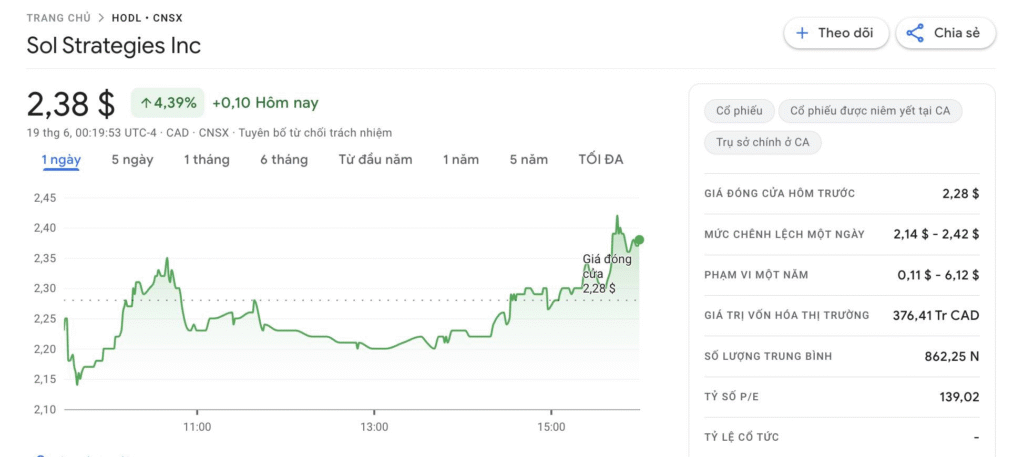This screenshot has height=457, width=1024.
Task: Click the 13:00 time axis label
Action: pyautogui.click(x=374, y=429)
